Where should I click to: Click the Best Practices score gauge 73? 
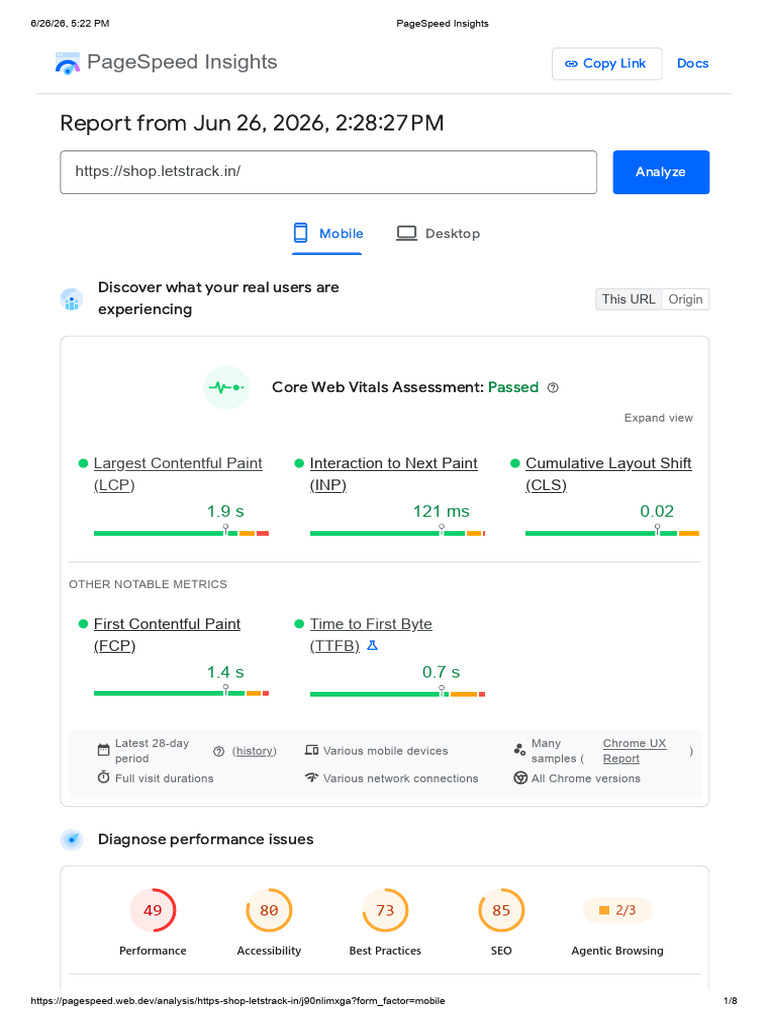[385, 910]
